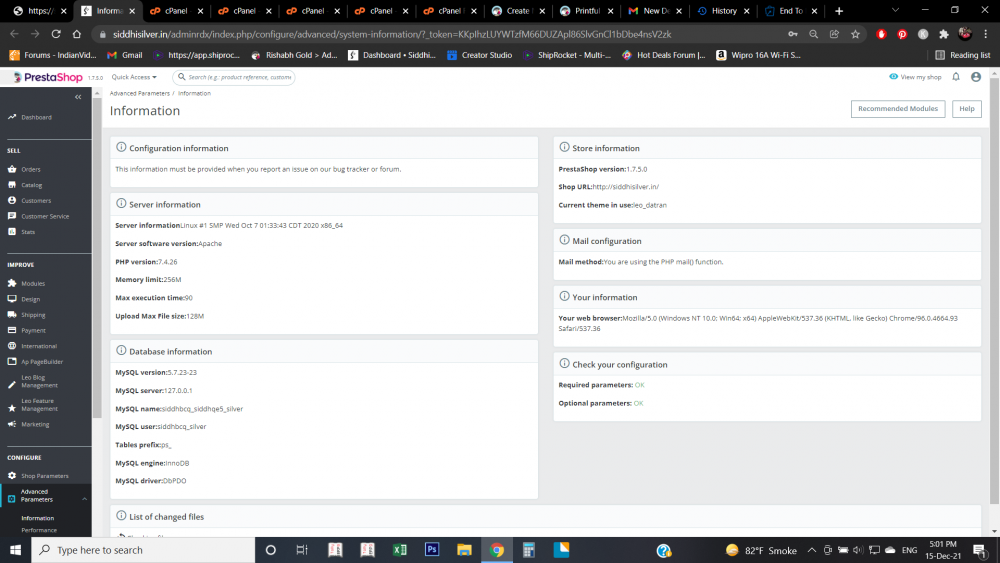
Task: Click the Catalog store icon
Action: coord(12,185)
